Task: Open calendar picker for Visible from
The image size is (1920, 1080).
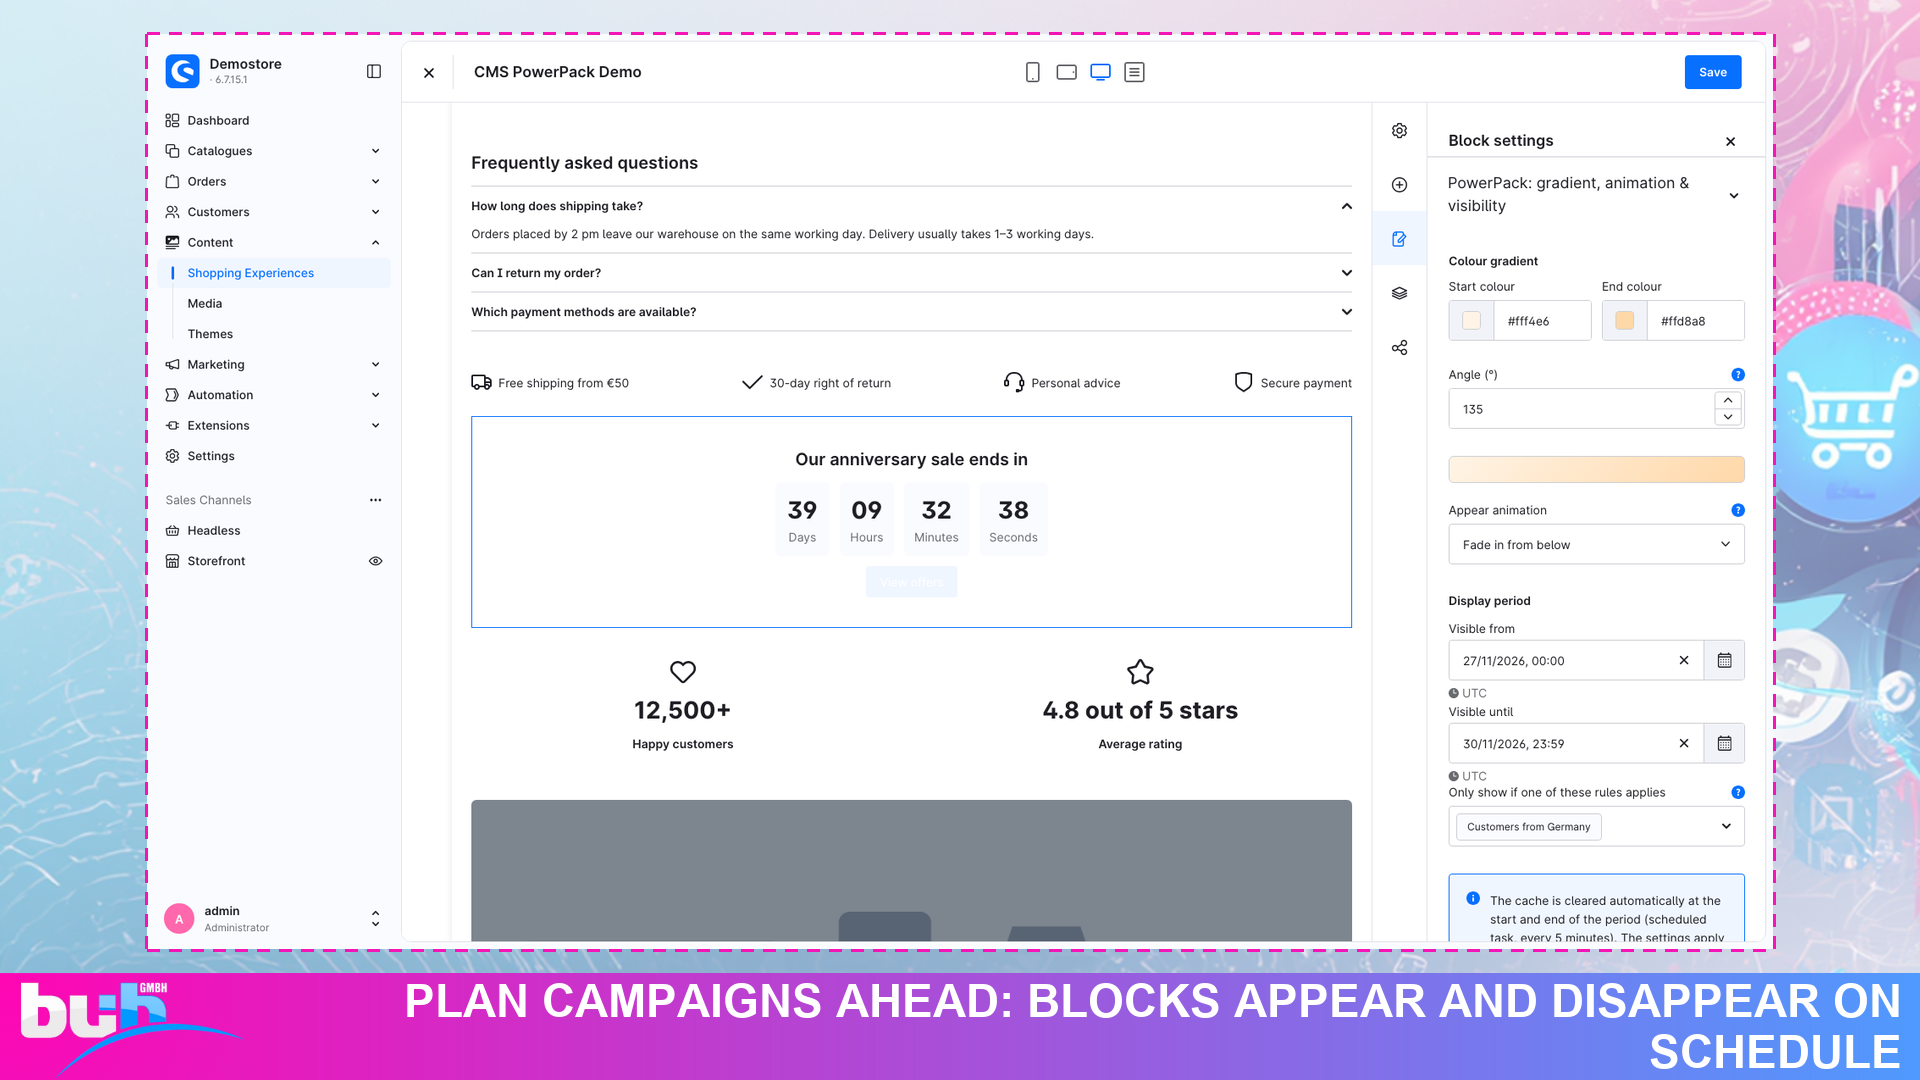Action: coord(1724,660)
